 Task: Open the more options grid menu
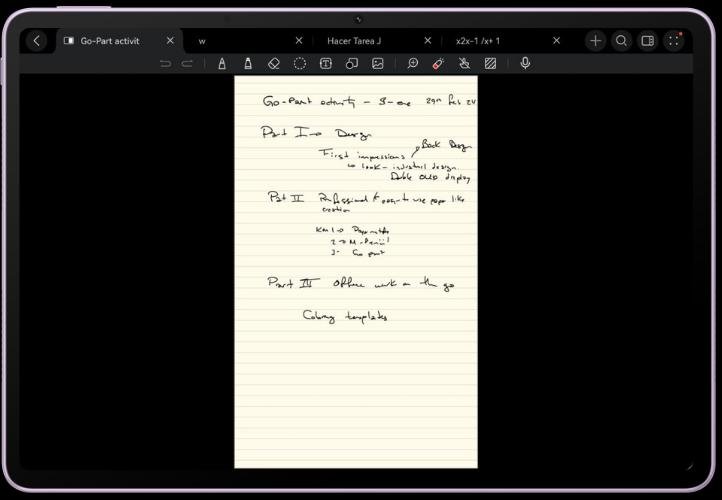click(674, 41)
